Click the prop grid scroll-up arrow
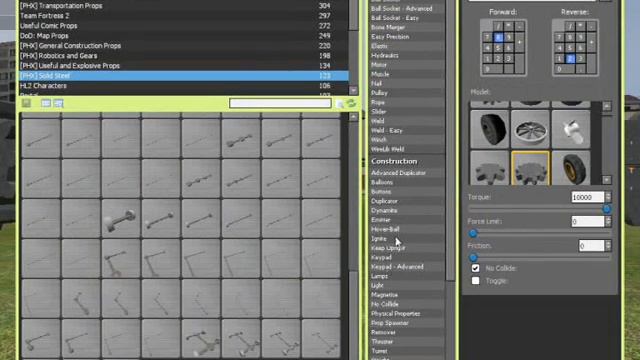This screenshot has width=640, height=360. point(353,117)
